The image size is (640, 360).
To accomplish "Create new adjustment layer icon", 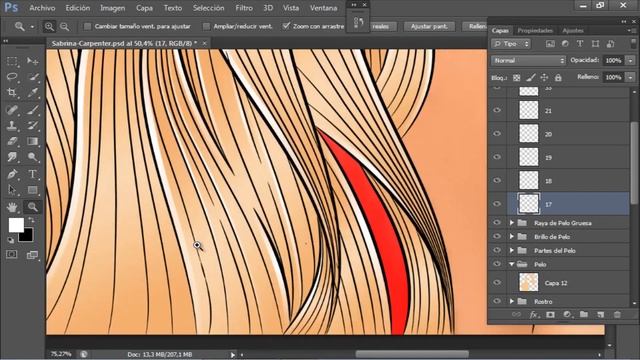I will (x=567, y=315).
